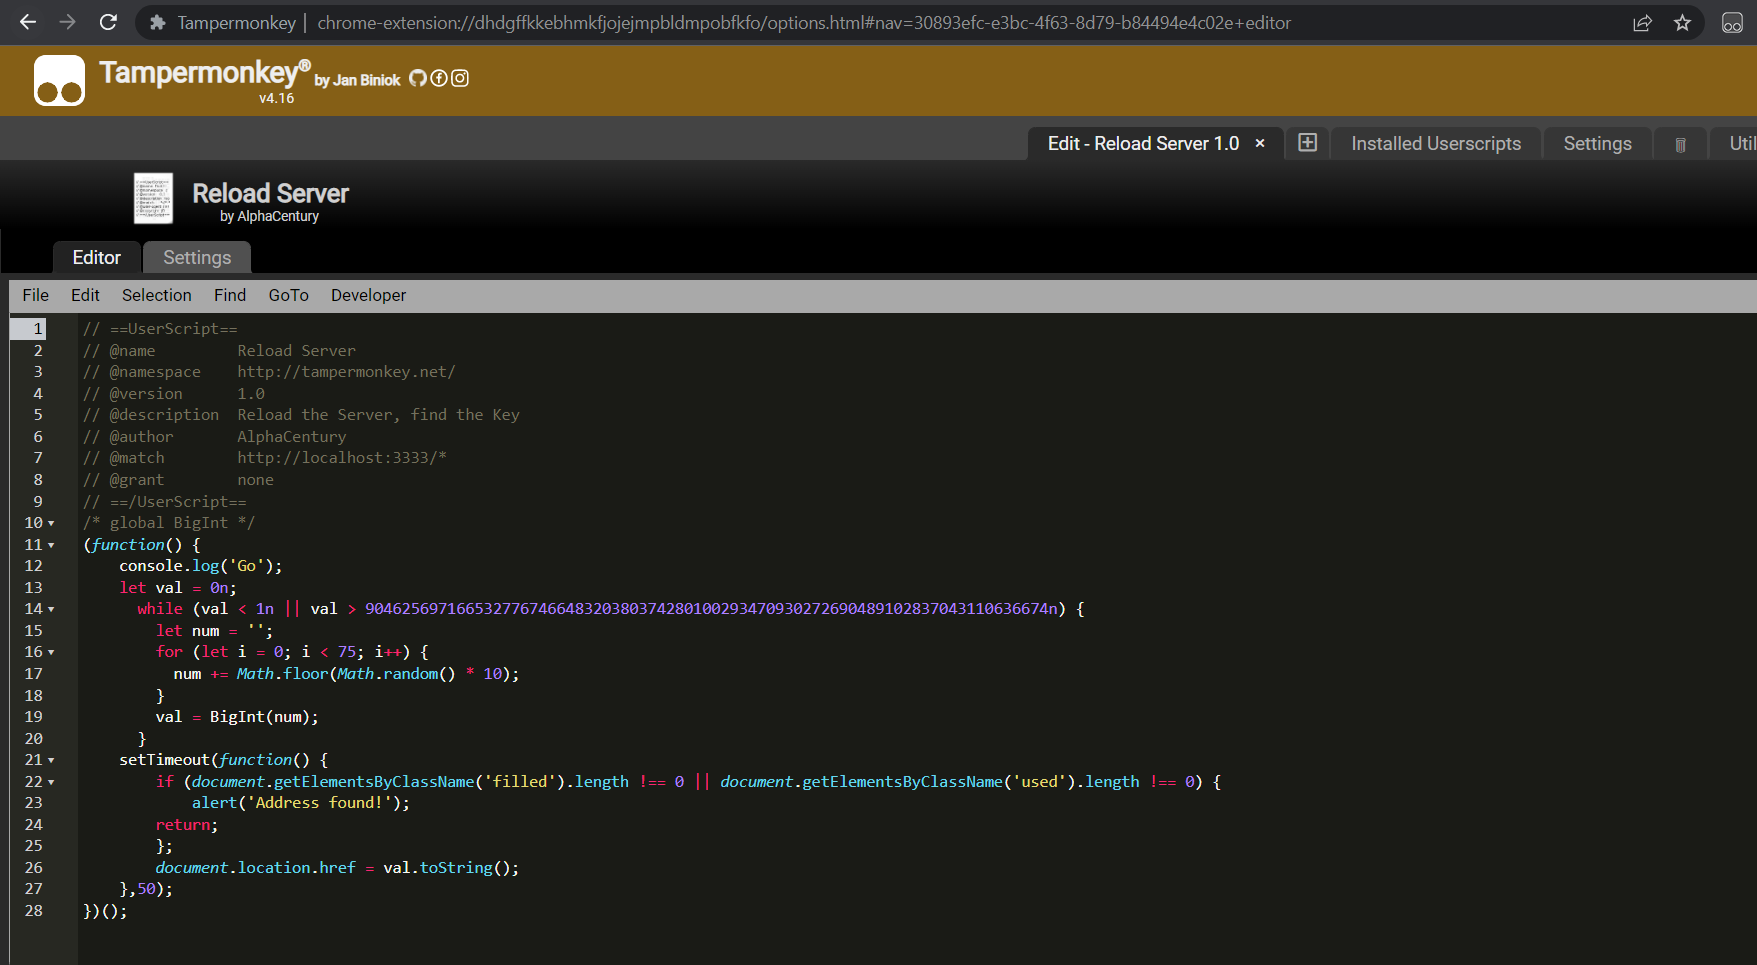Open the File menu
1757x965 pixels.
pos(35,295)
